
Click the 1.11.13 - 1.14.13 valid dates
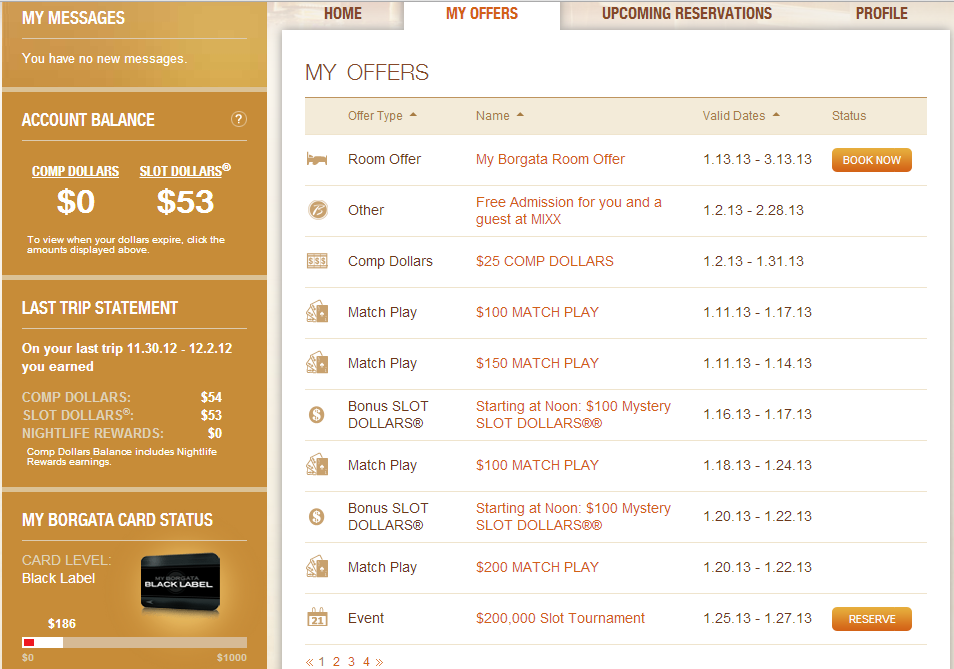pos(757,364)
